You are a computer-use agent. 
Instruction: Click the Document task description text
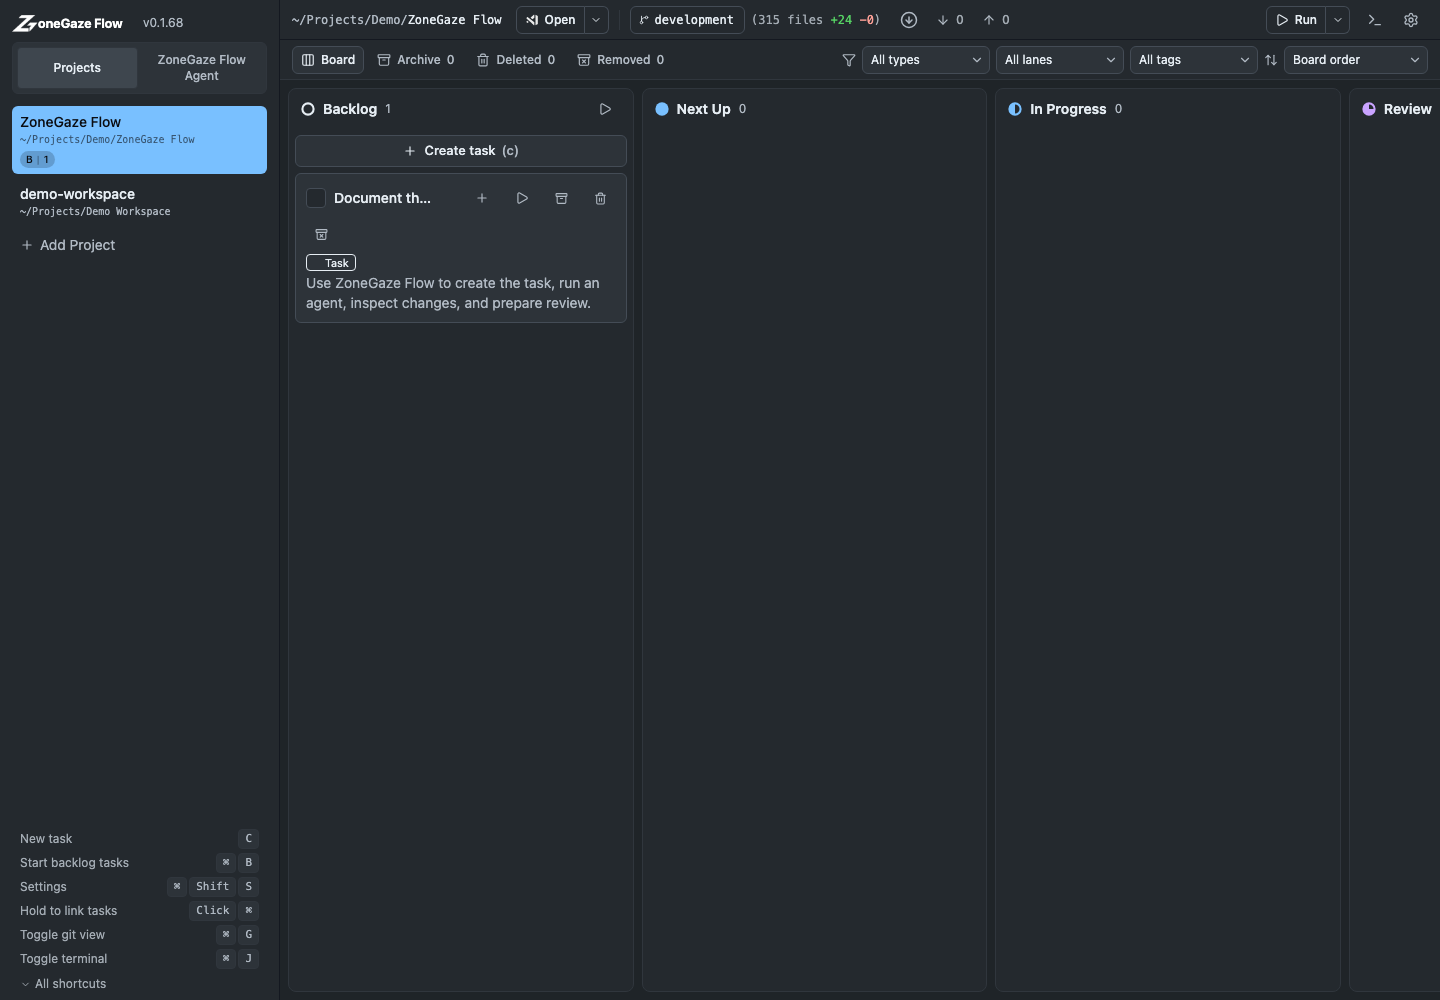(453, 293)
